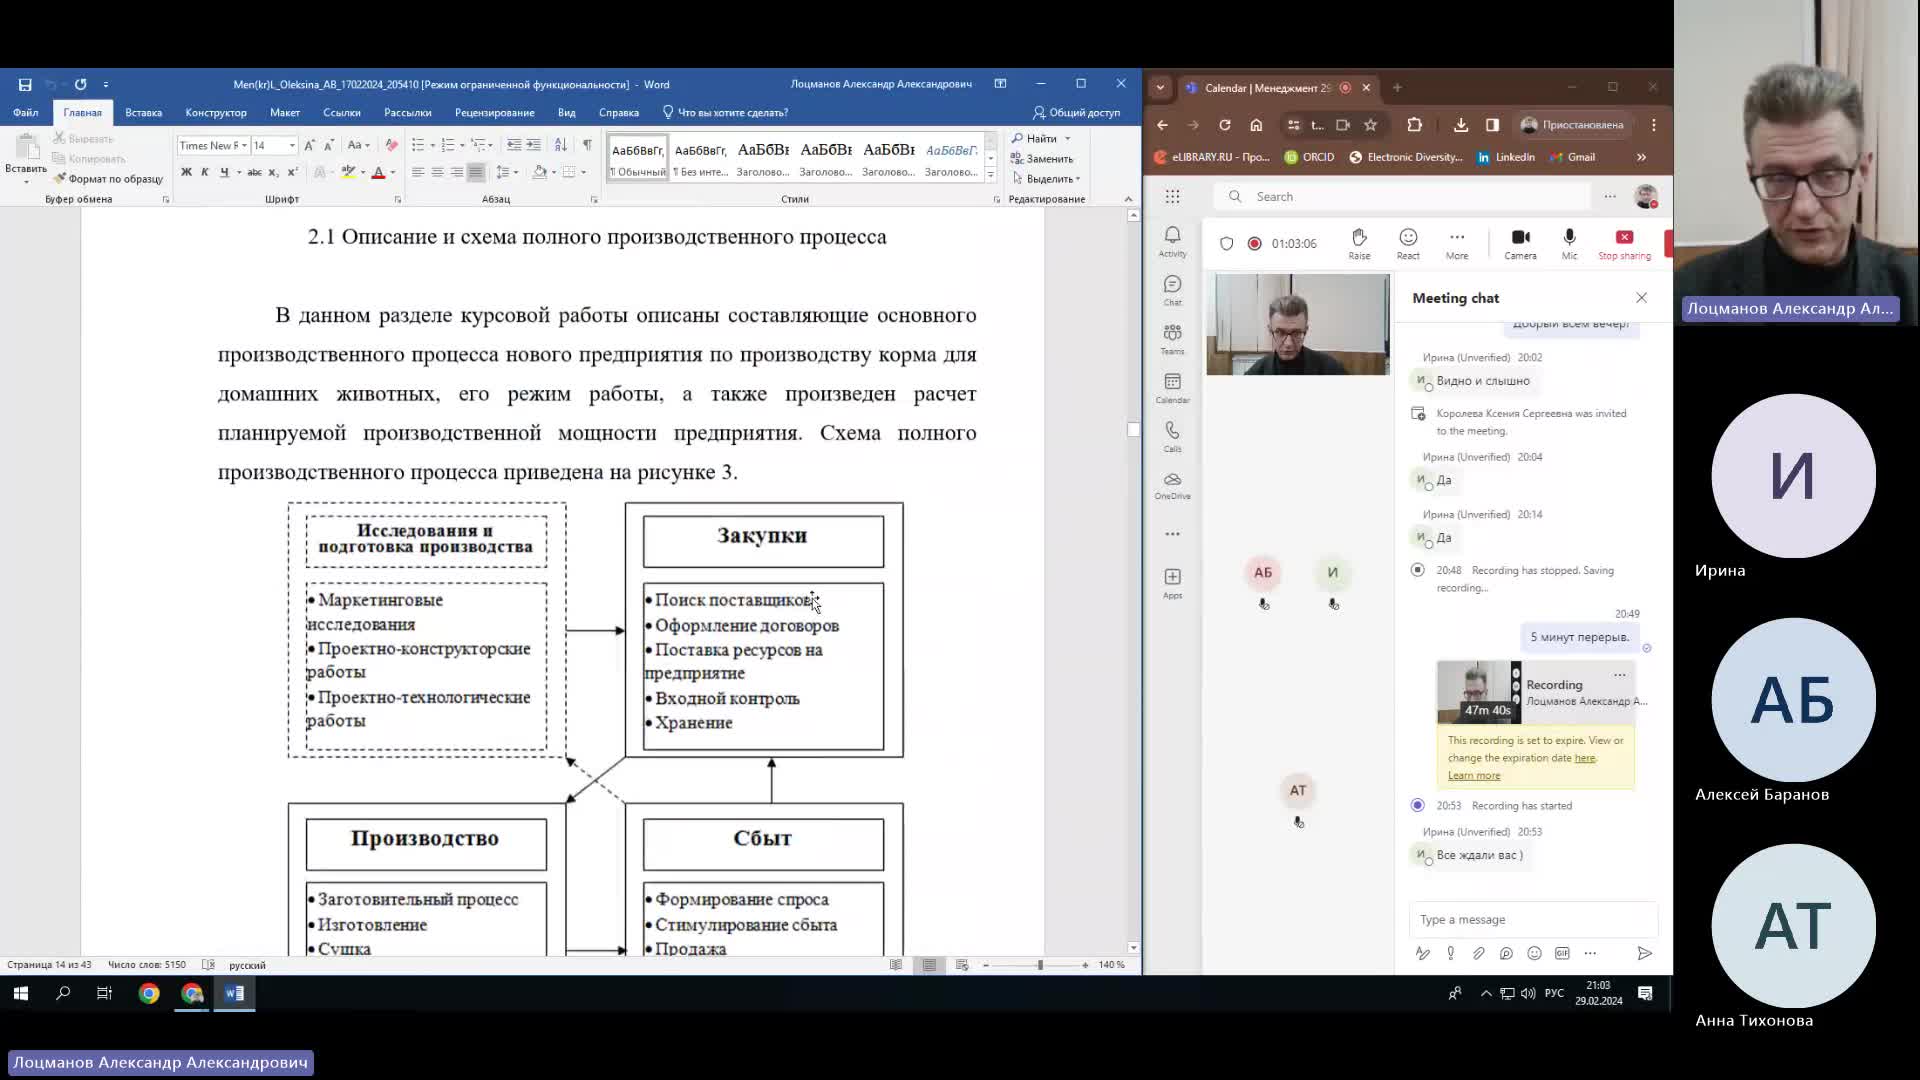Click the Word zoom slider handle
The width and height of the screenshot is (1920, 1080).
(1040, 965)
